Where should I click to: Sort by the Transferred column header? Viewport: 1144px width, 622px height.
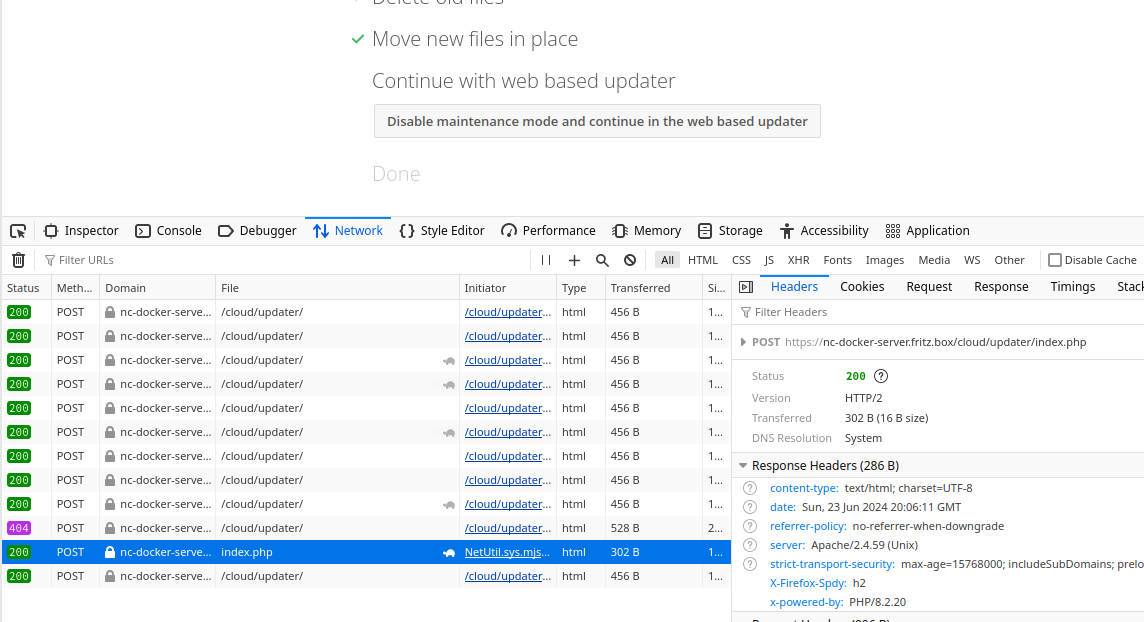[x=654, y=288]
